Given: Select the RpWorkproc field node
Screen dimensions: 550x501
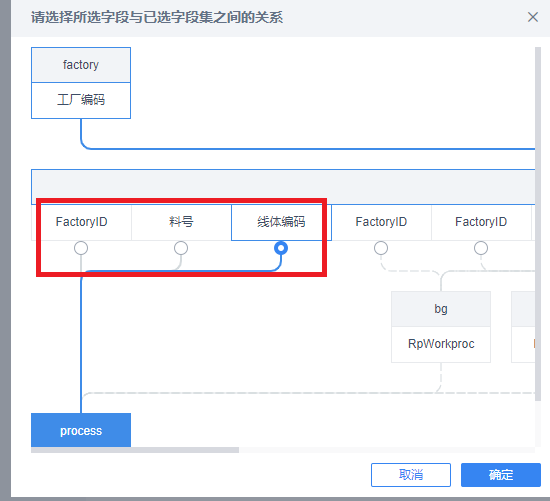Looking at the screenshot, I should click(441, 344).
